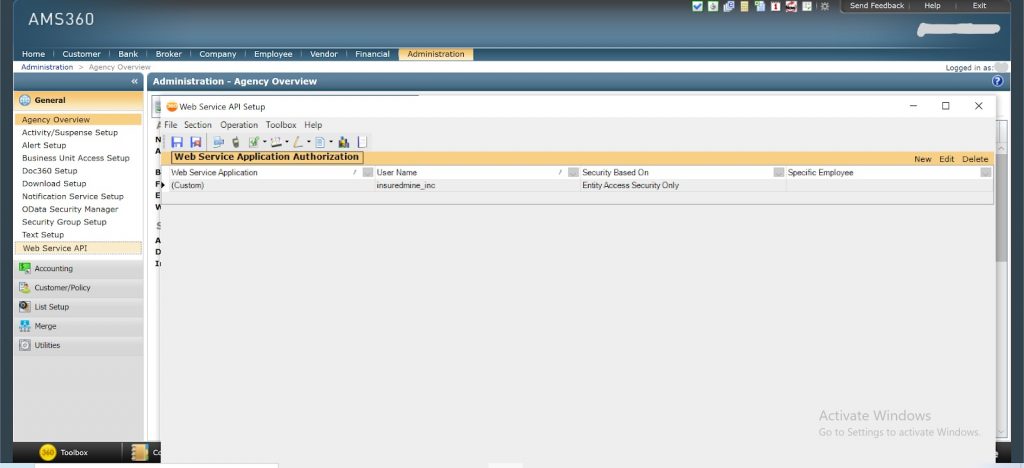The height and width of the screenshot is (468, 1024).
Task: Click blue checkmark icon in top header
Action: tap(697, 6)
